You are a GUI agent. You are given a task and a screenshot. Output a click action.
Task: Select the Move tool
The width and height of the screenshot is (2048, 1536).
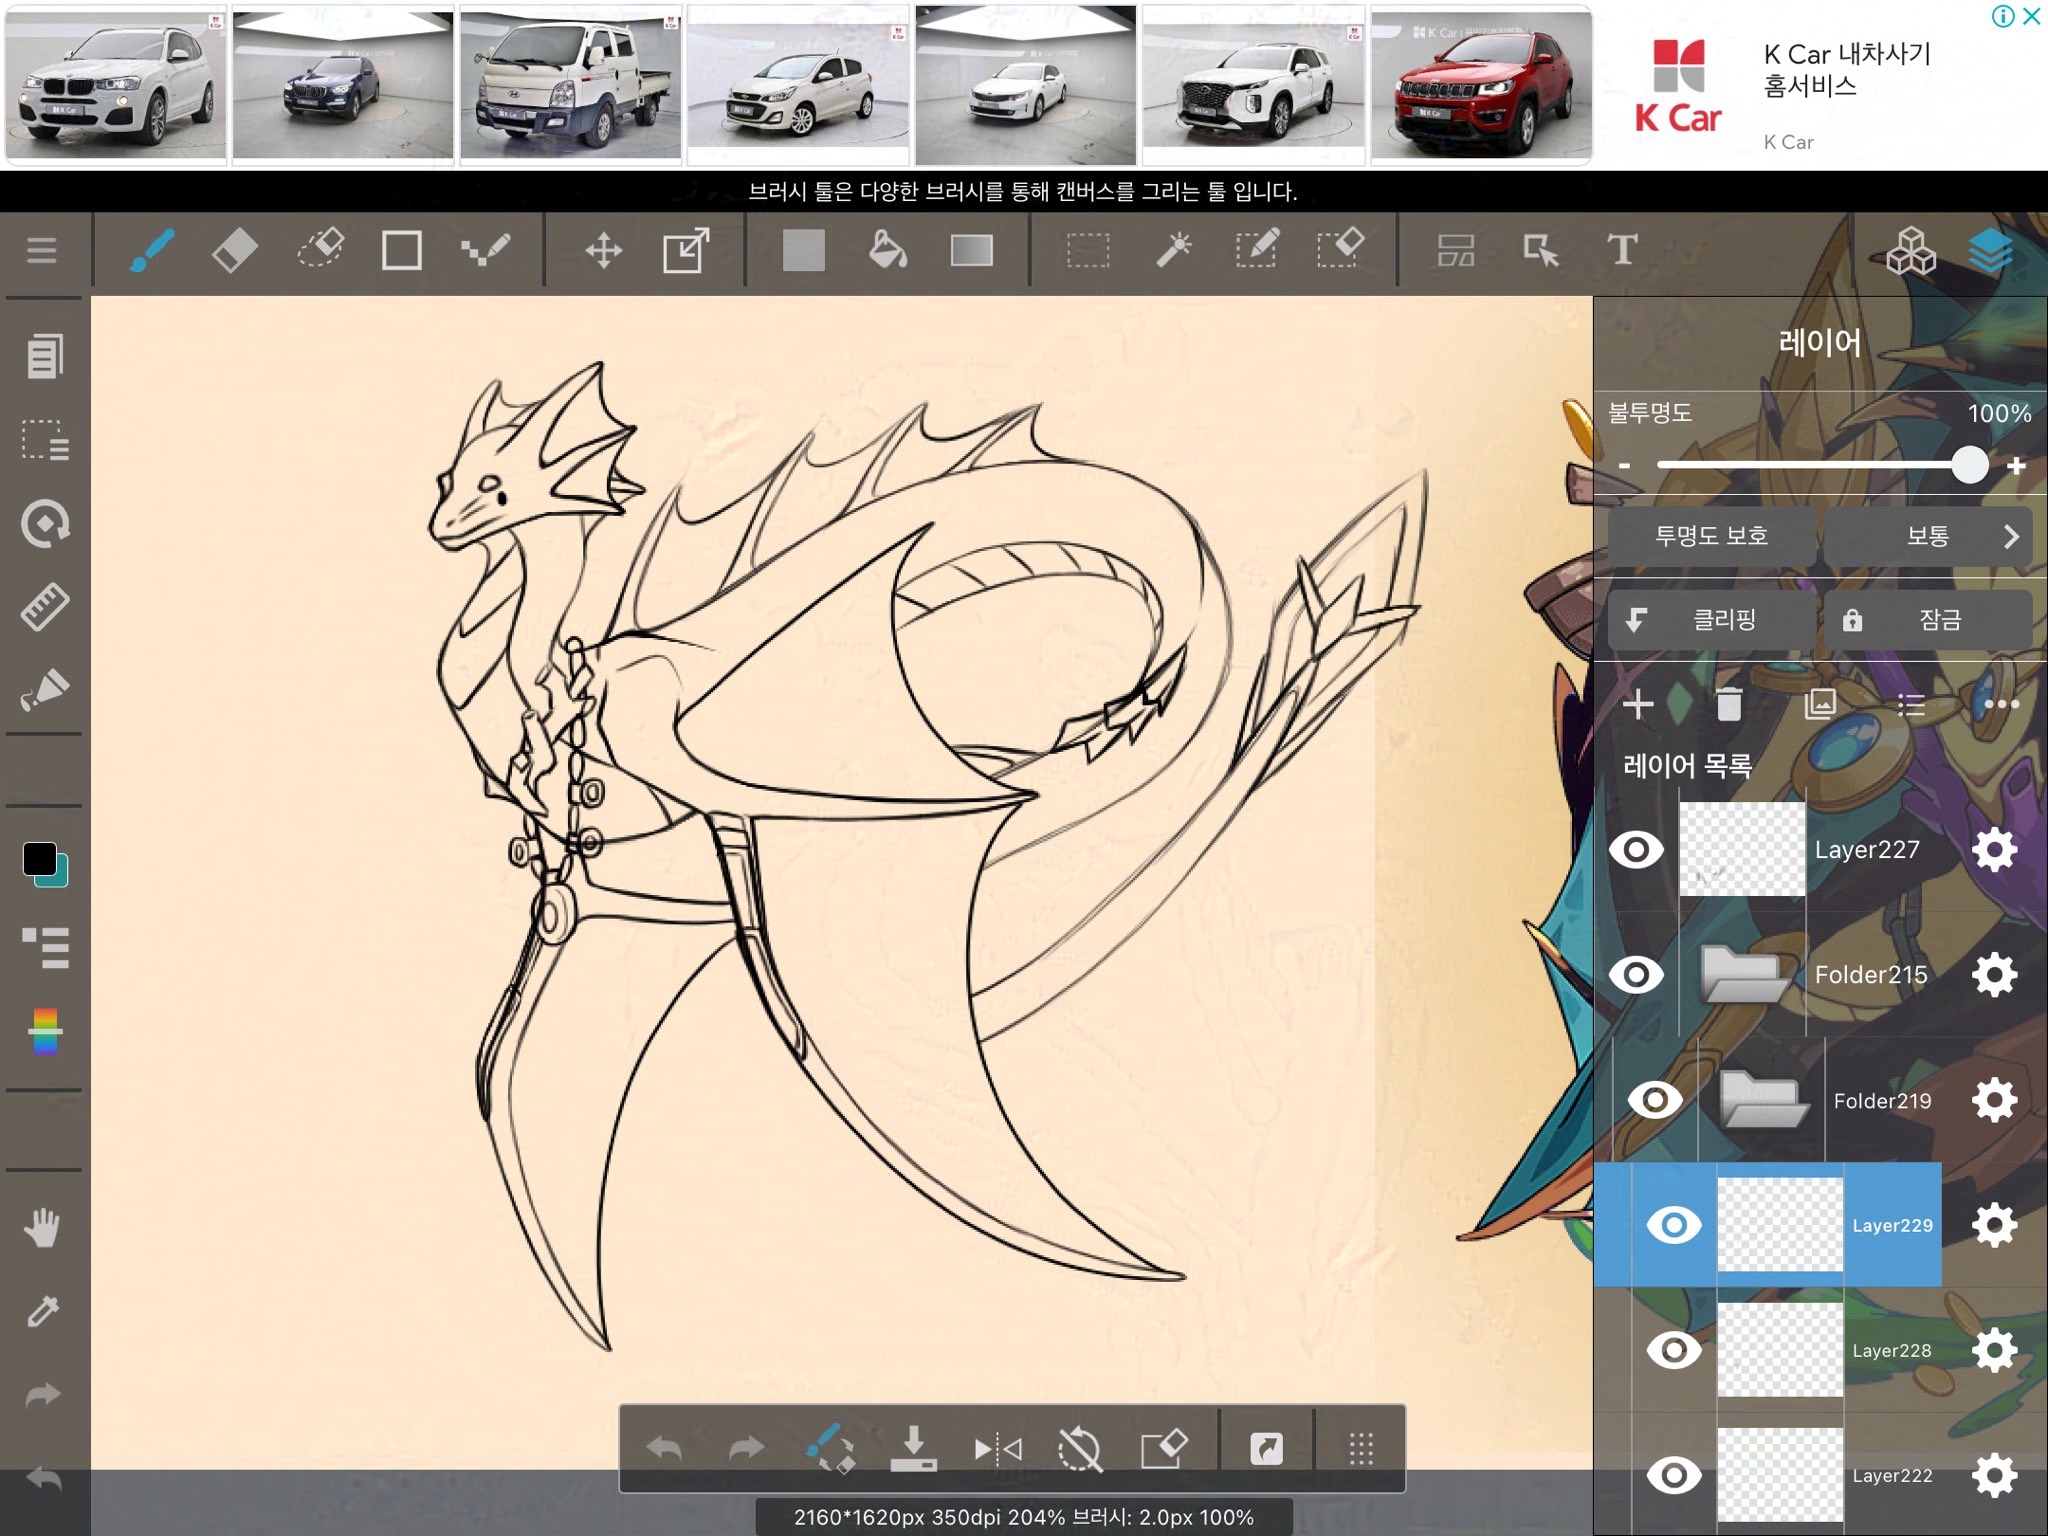[x=603, y=250]
